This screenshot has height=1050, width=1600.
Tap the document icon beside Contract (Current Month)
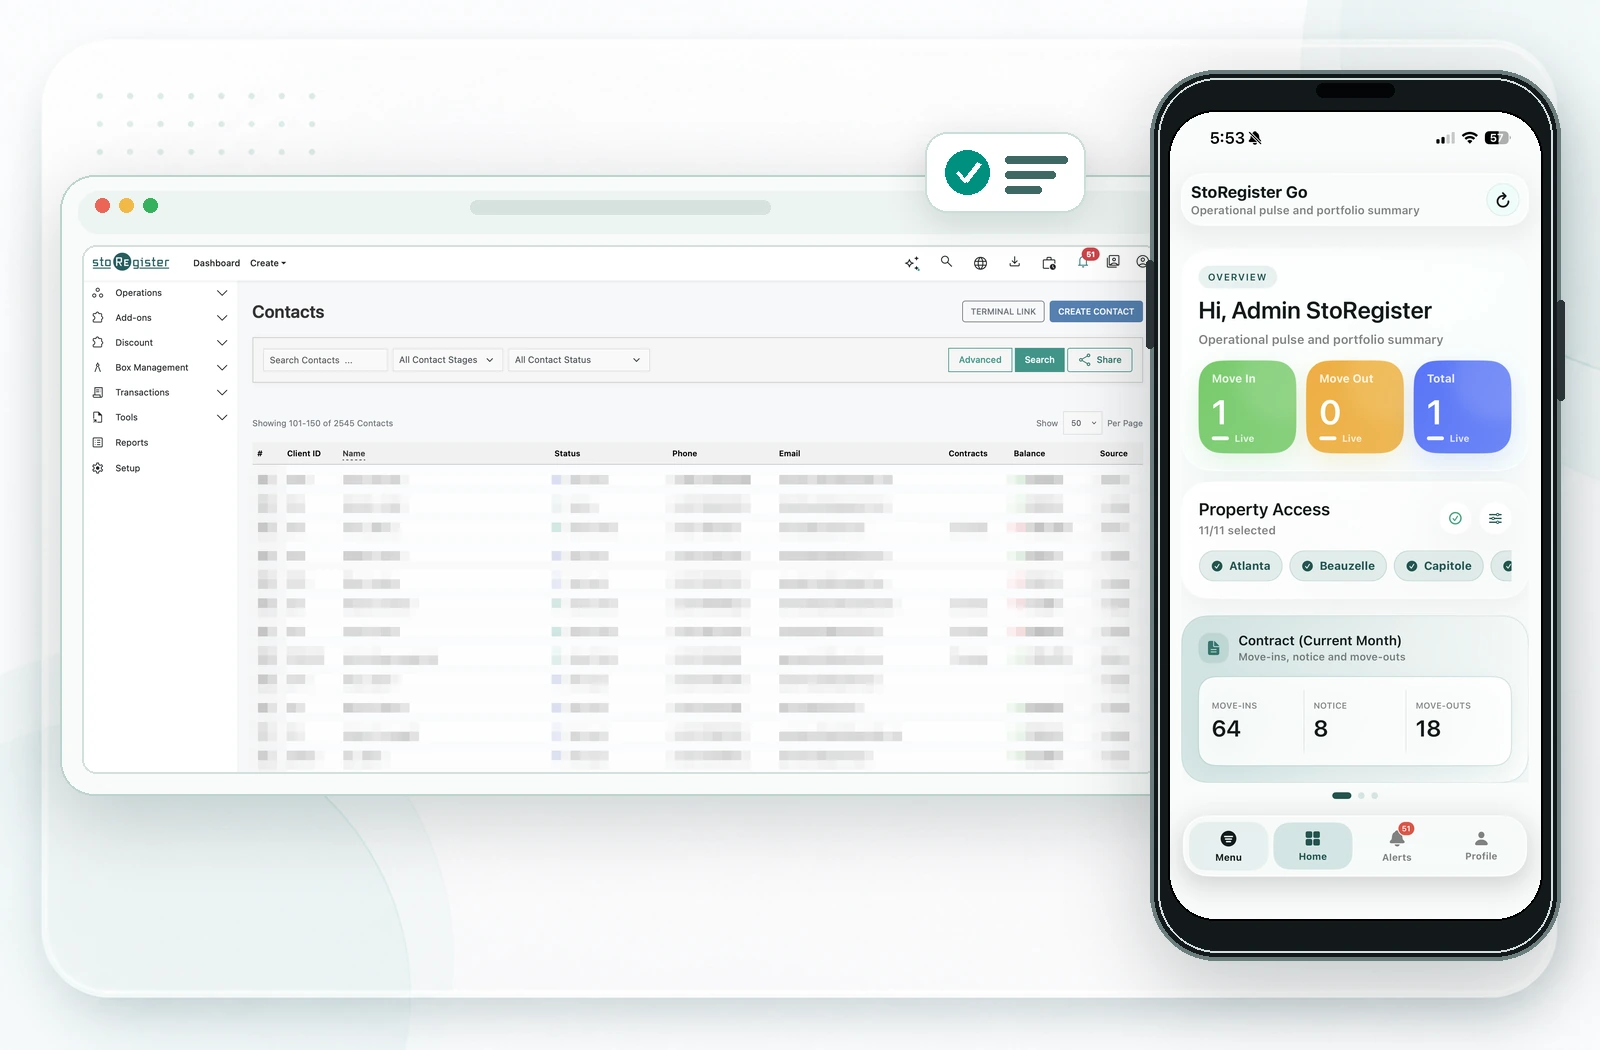[1213, 648]
